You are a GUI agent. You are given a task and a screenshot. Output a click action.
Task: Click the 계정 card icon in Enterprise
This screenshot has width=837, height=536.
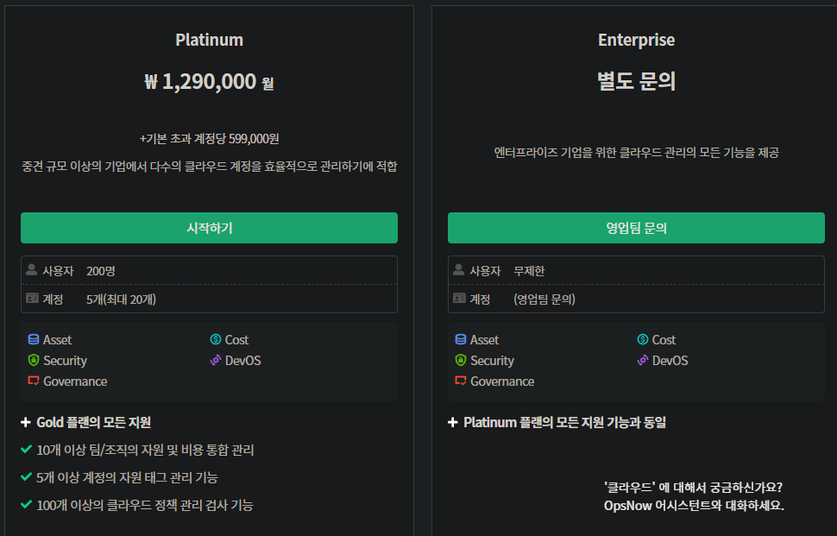(459, 298)
